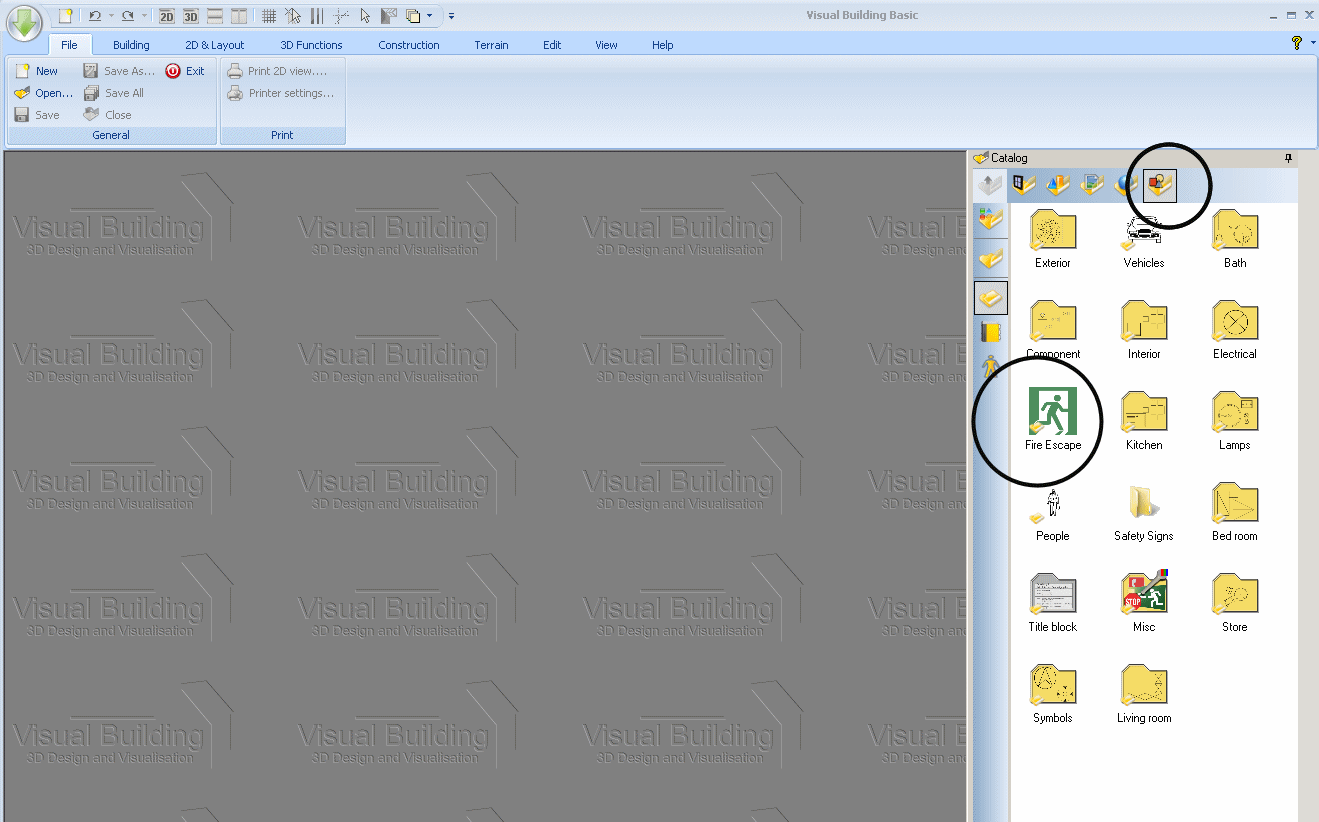Open the Undo history dropdown arrow

click(110, 16)
